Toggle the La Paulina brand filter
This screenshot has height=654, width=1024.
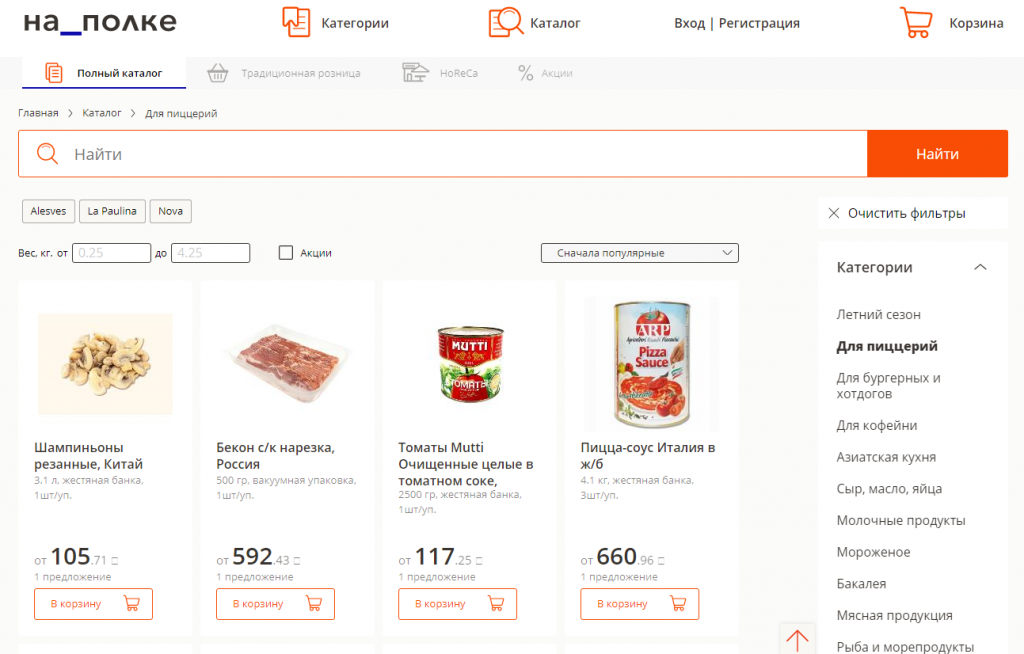click(x=112, y=211)
